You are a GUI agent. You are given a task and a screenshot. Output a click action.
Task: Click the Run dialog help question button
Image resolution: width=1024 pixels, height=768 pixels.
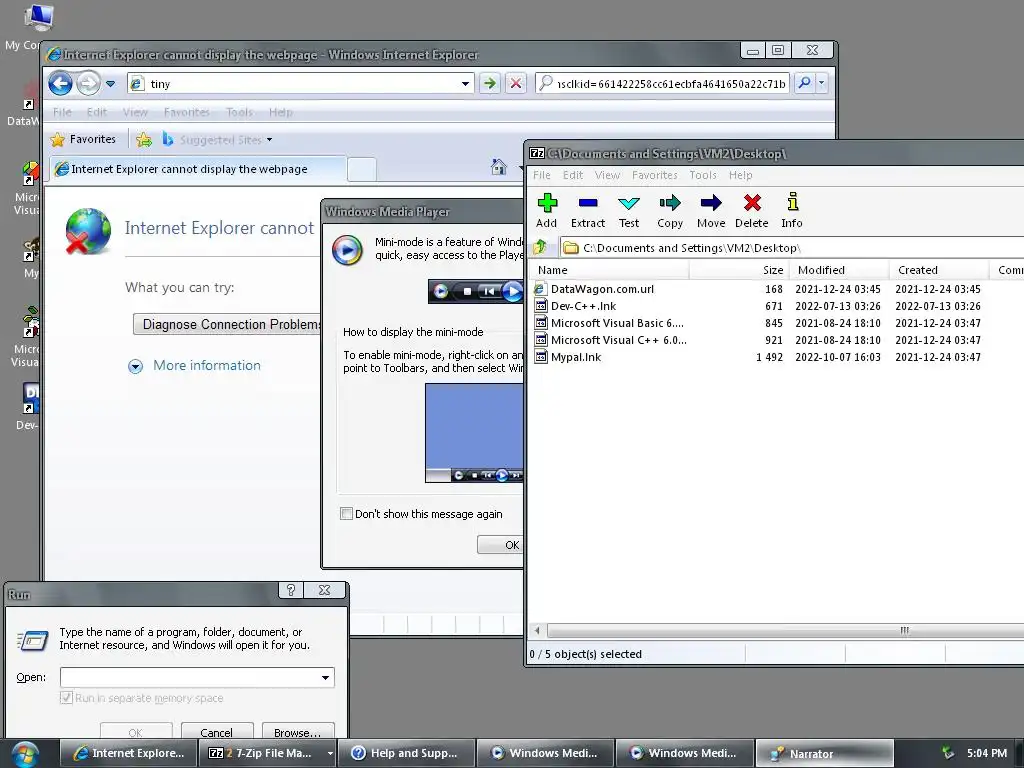[x=291, y=590]
